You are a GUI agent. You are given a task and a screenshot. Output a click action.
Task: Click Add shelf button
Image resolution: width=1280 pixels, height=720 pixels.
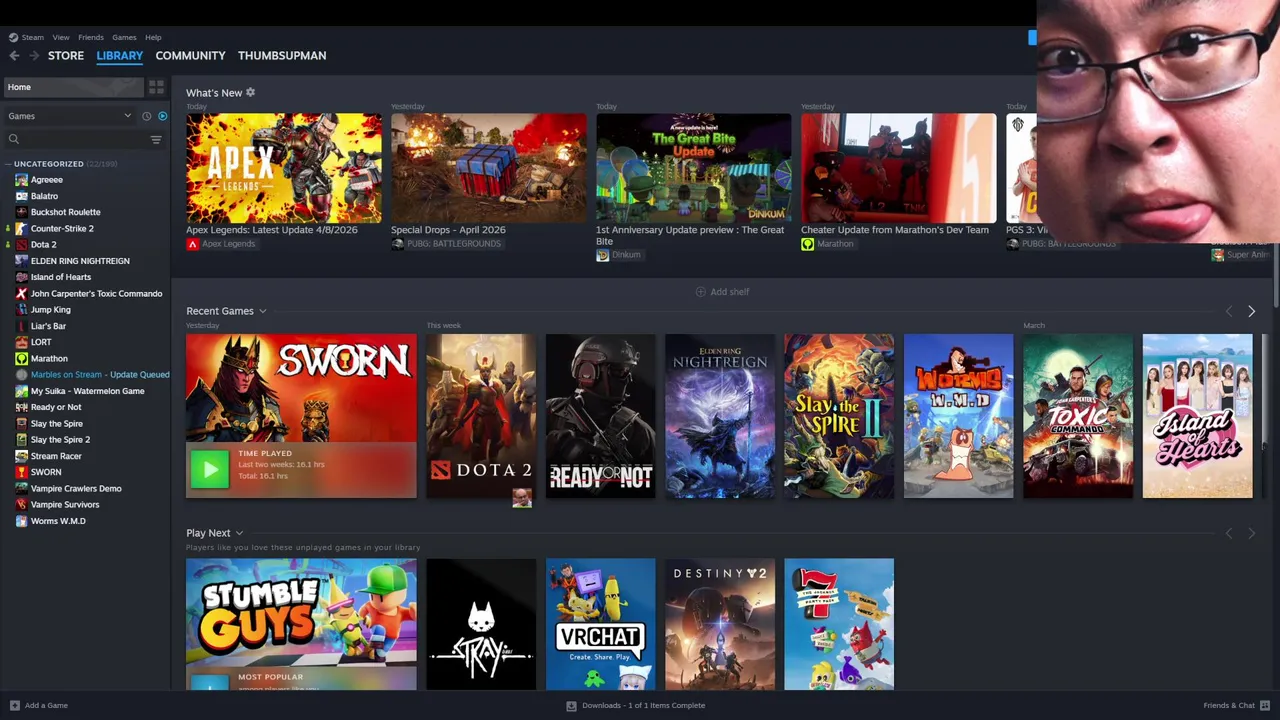[x=722, y=292]
